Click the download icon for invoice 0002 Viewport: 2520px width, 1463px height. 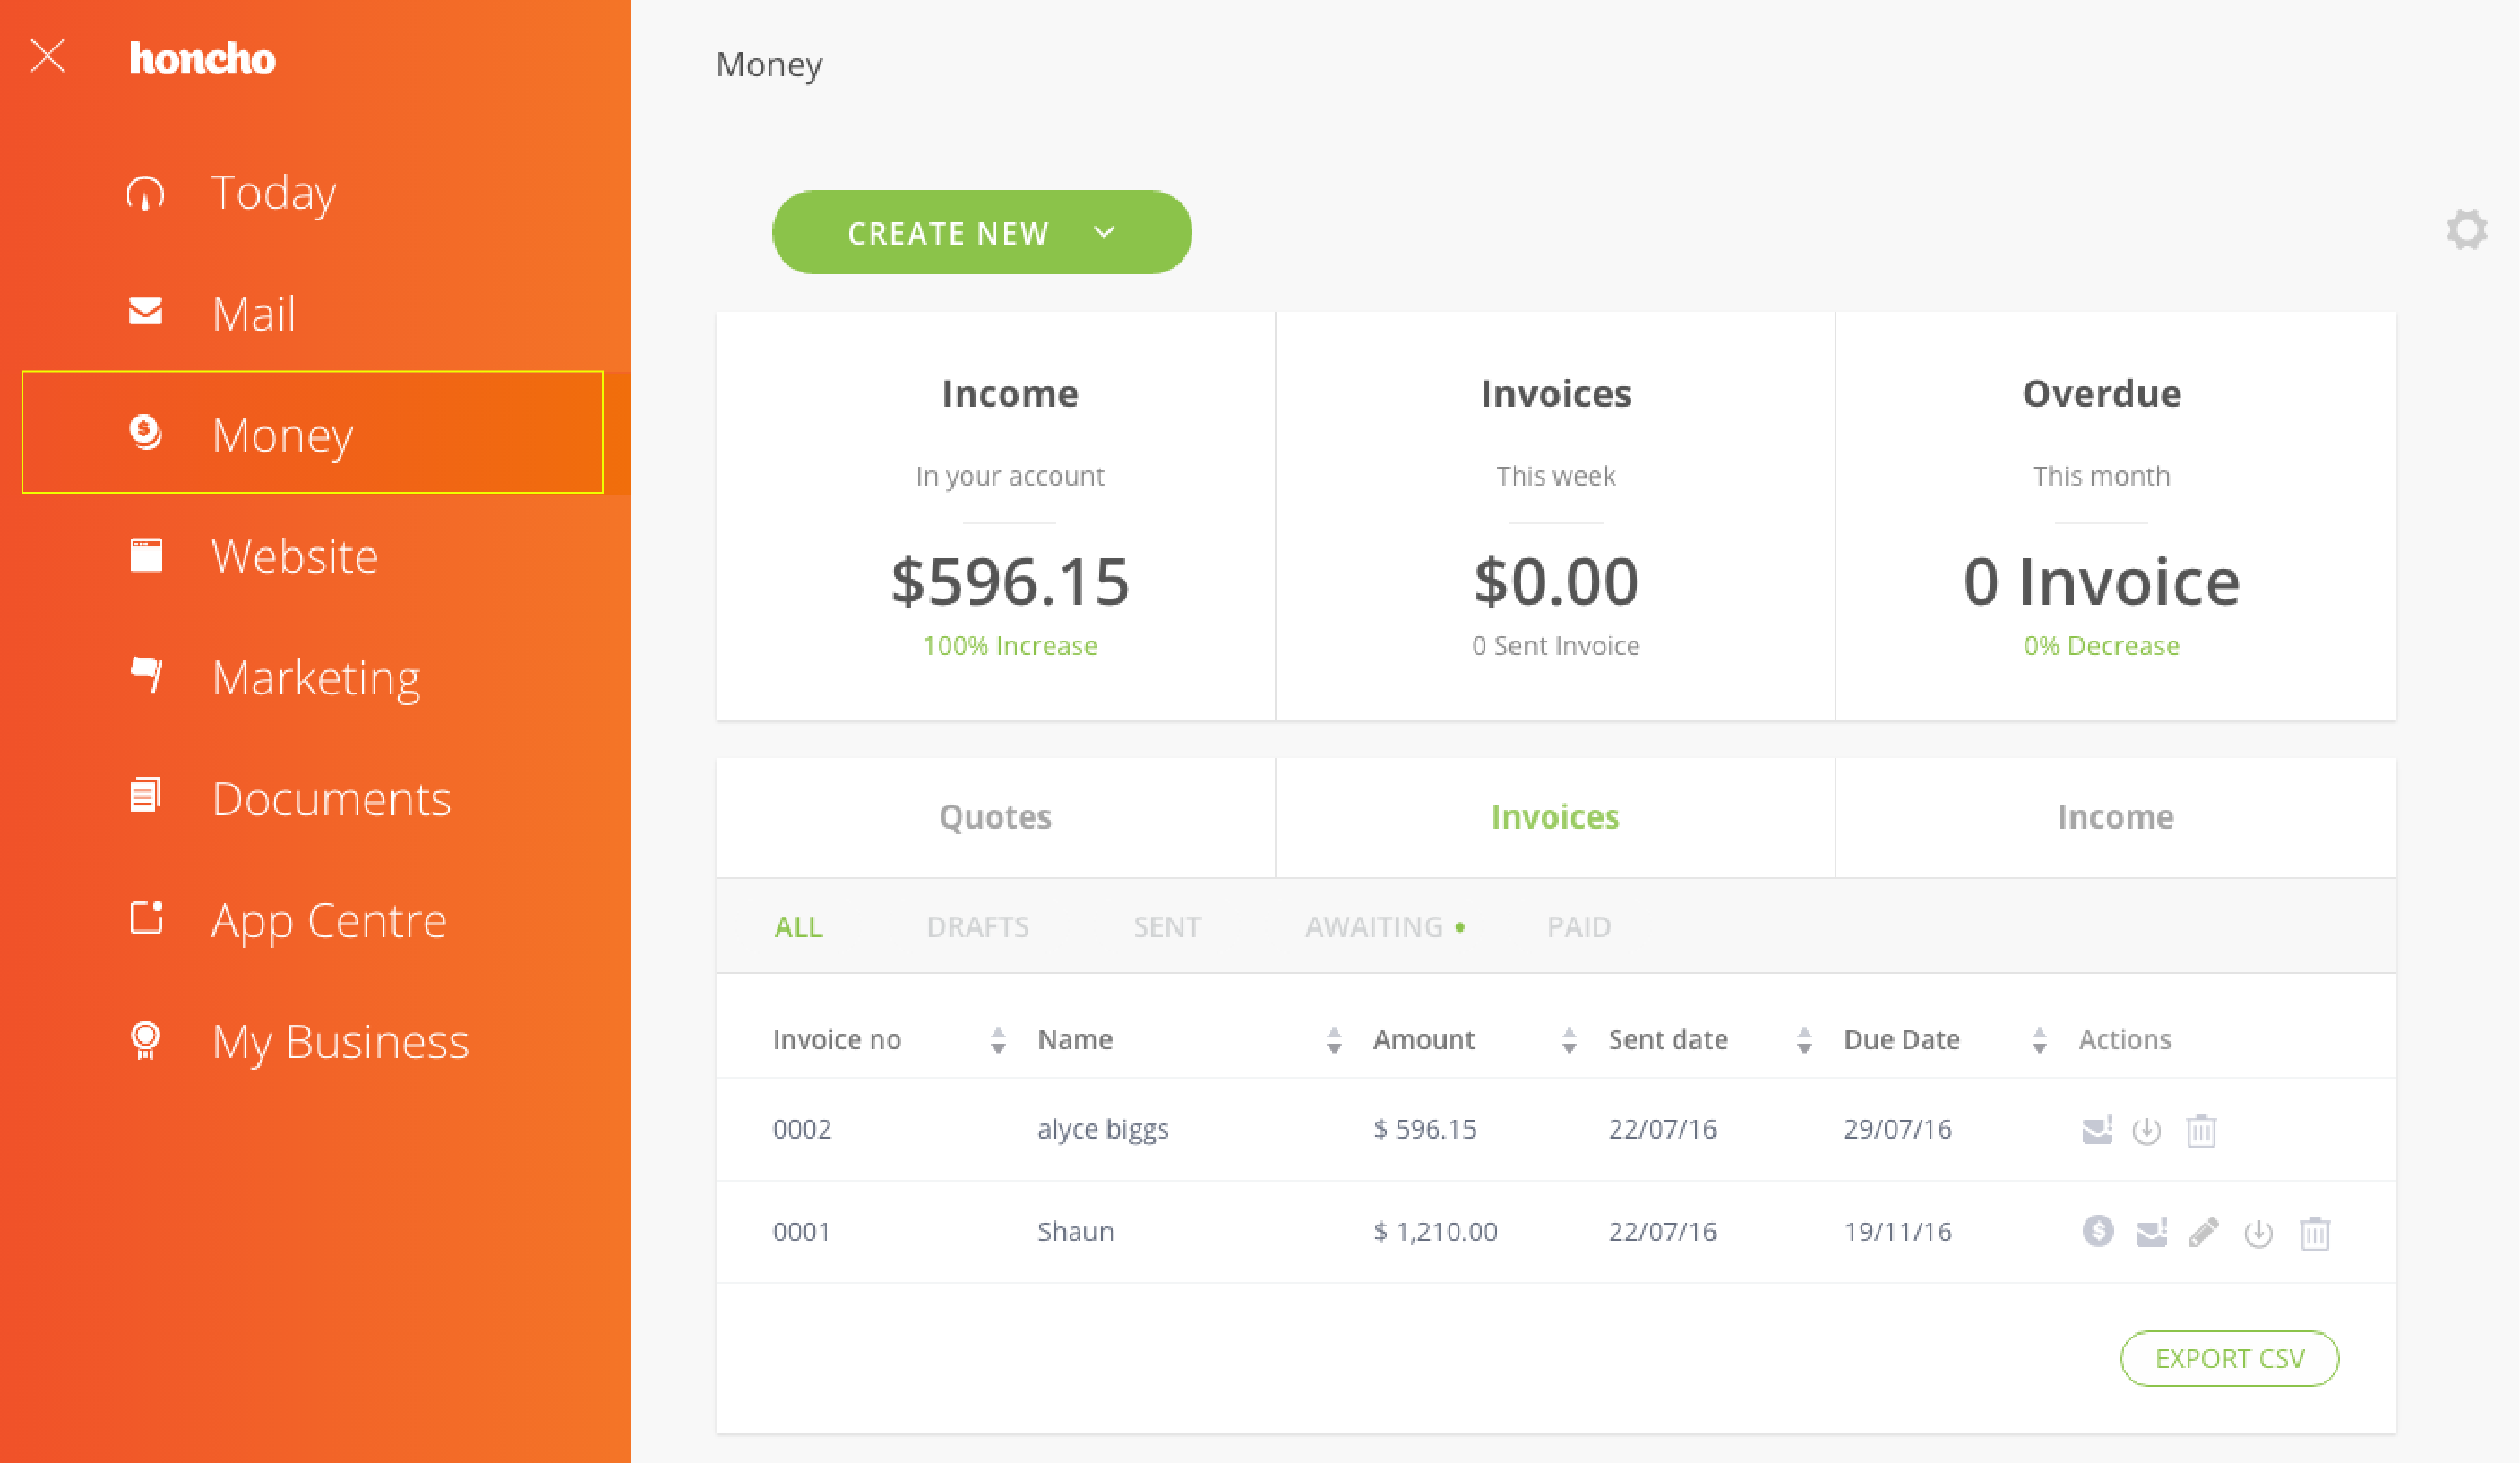pyautogui.click(x=2147, y=1131)
